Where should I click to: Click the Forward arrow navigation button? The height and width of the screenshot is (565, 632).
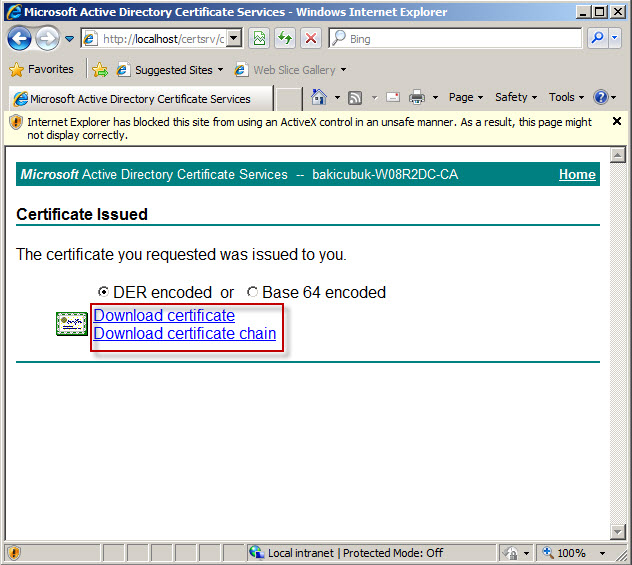point(47,39)
